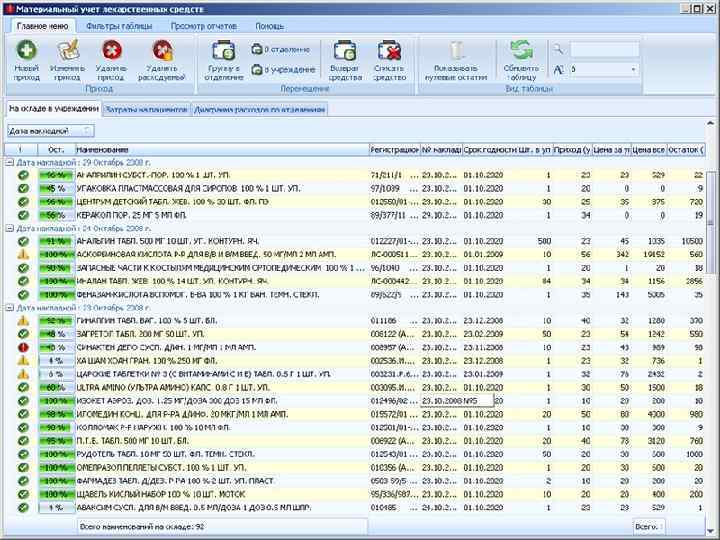Click the Новый приход icon
Screen dimensions: 720x540
click(x=26, y=51)
